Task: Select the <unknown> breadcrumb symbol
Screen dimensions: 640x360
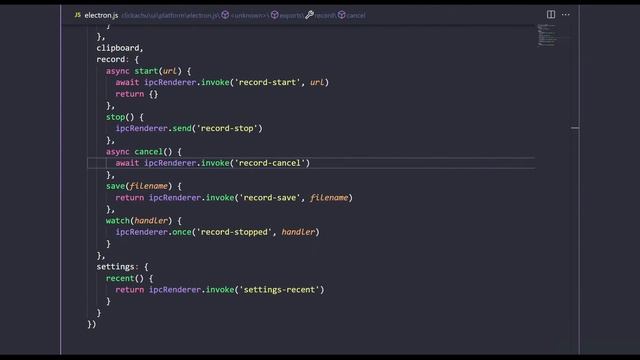Action: tap(245, 16)
